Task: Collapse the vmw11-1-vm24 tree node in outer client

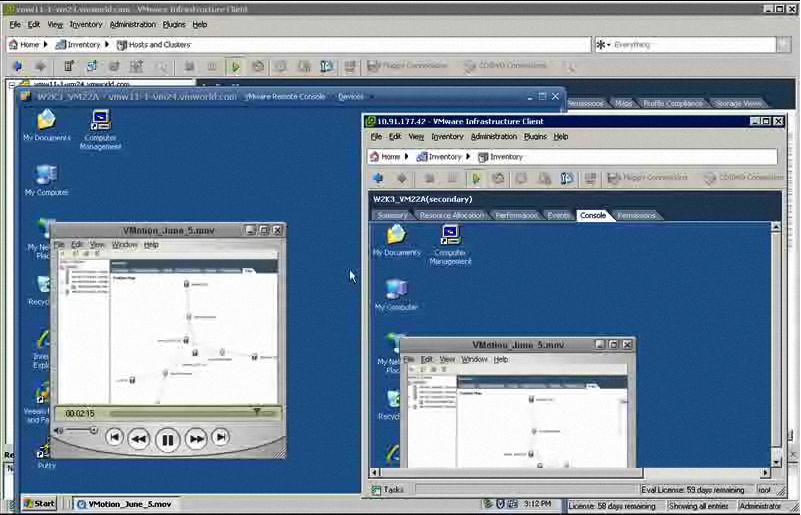Action: point(12,84)
